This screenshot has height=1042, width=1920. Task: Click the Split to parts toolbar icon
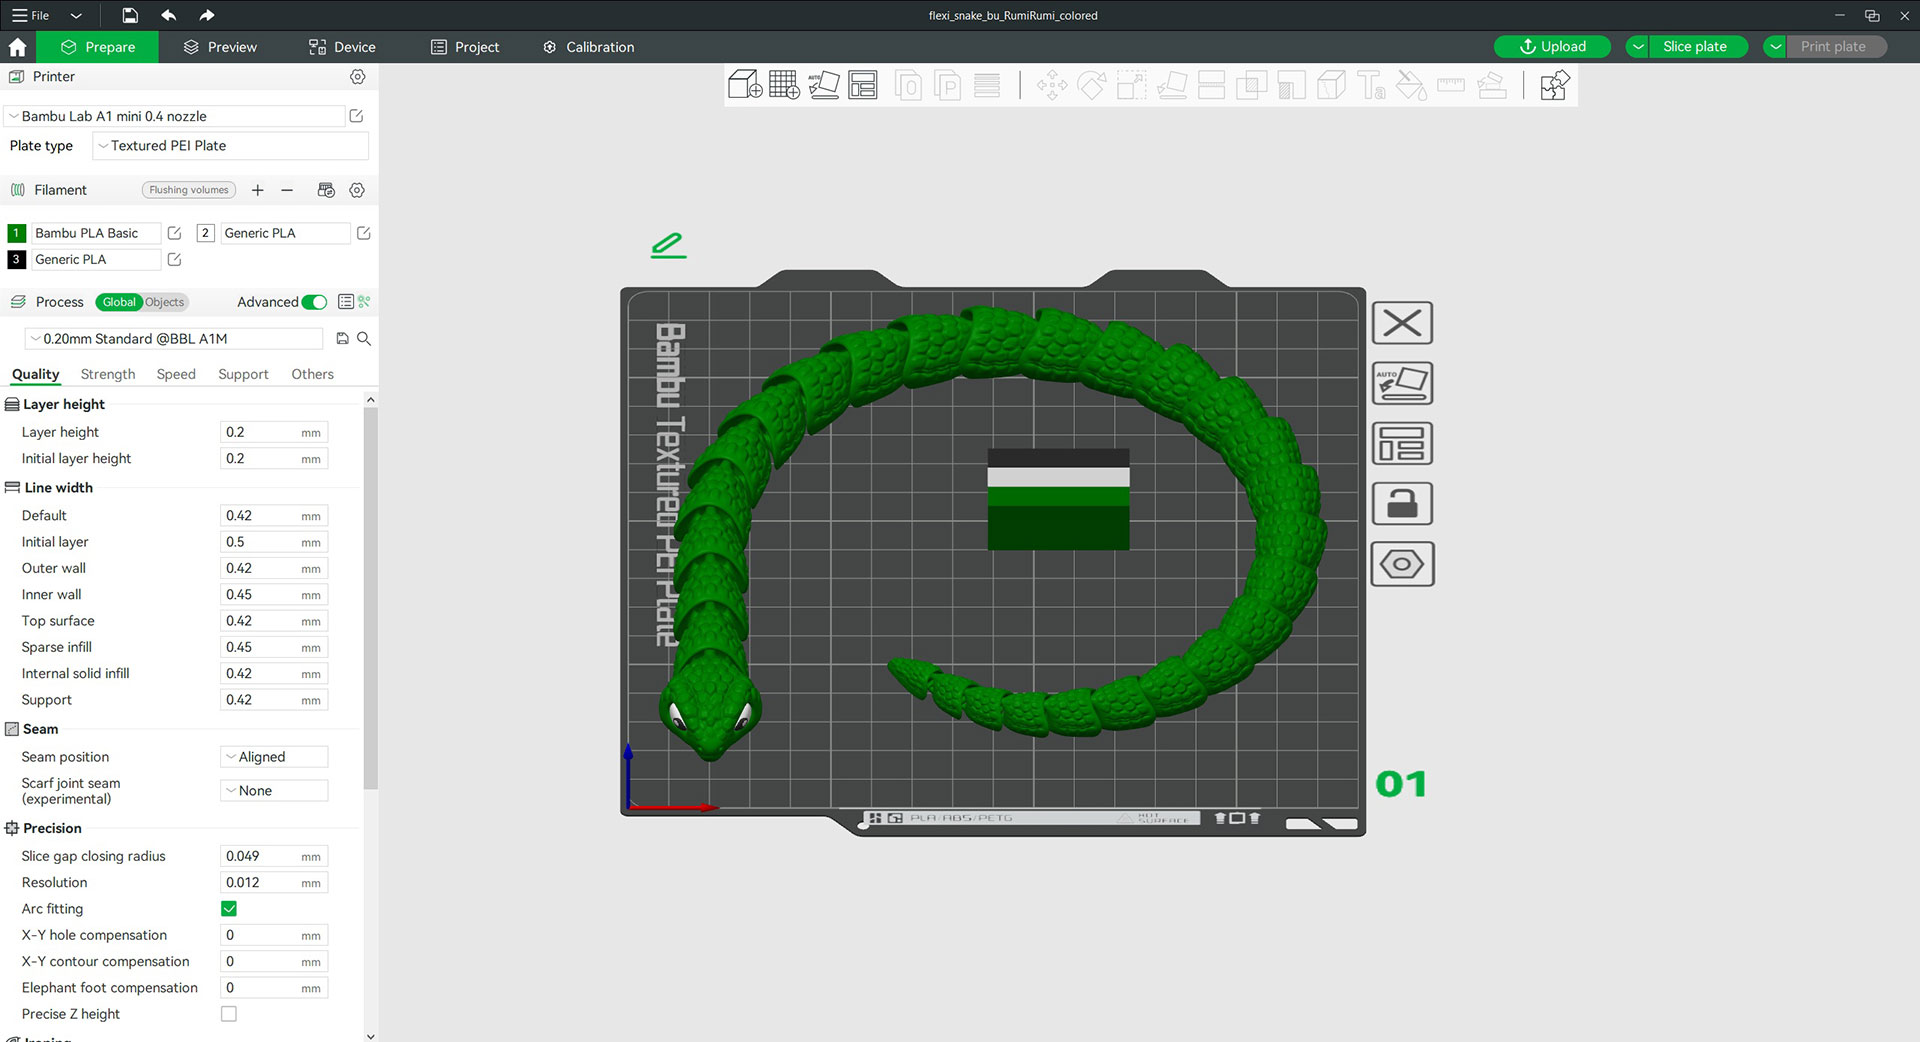[x=947, y=85]
